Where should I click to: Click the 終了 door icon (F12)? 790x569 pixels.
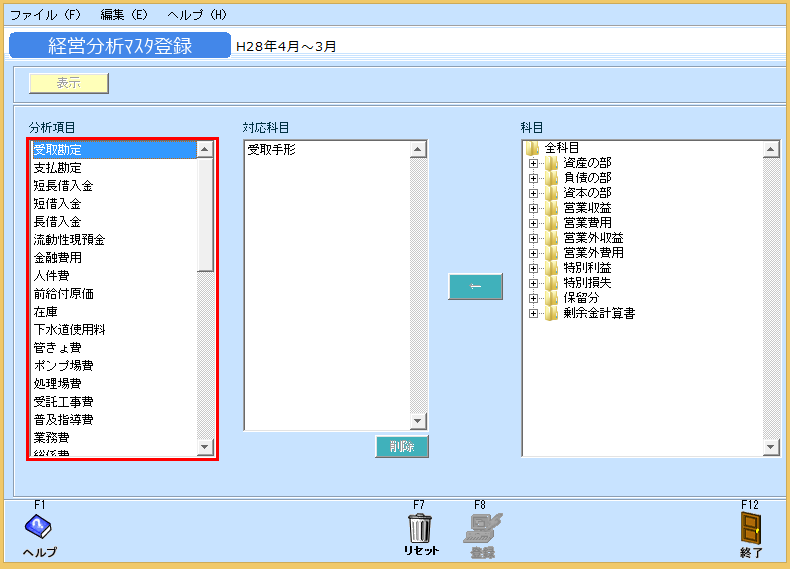pyautogui.click(x=751, y=528)
